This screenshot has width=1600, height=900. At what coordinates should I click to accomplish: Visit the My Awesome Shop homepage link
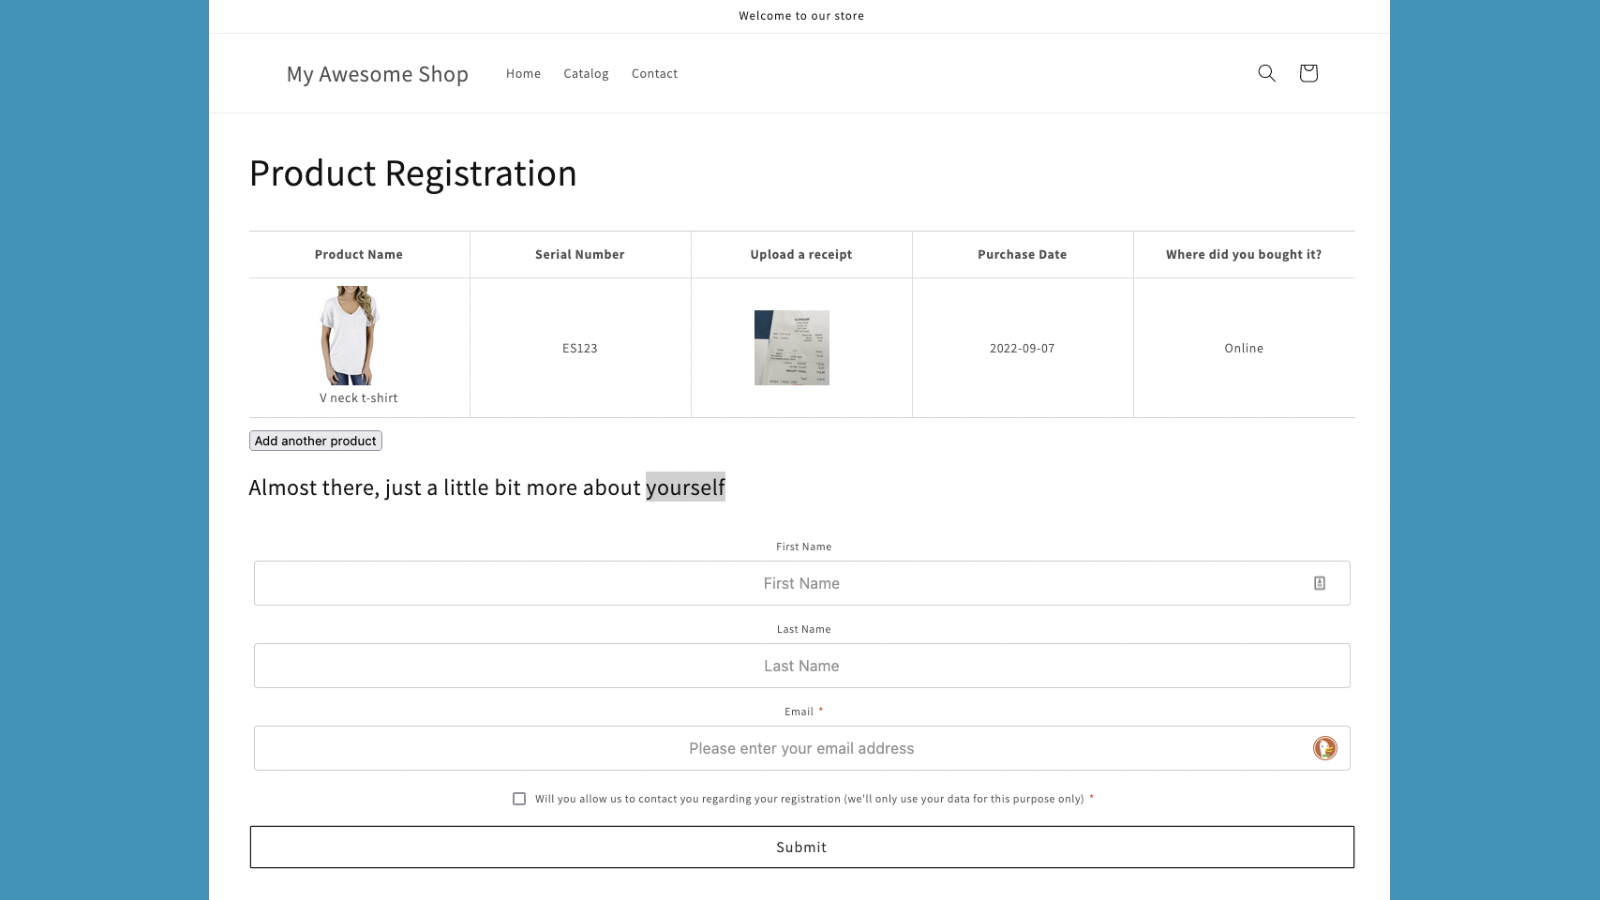[378, 73]
